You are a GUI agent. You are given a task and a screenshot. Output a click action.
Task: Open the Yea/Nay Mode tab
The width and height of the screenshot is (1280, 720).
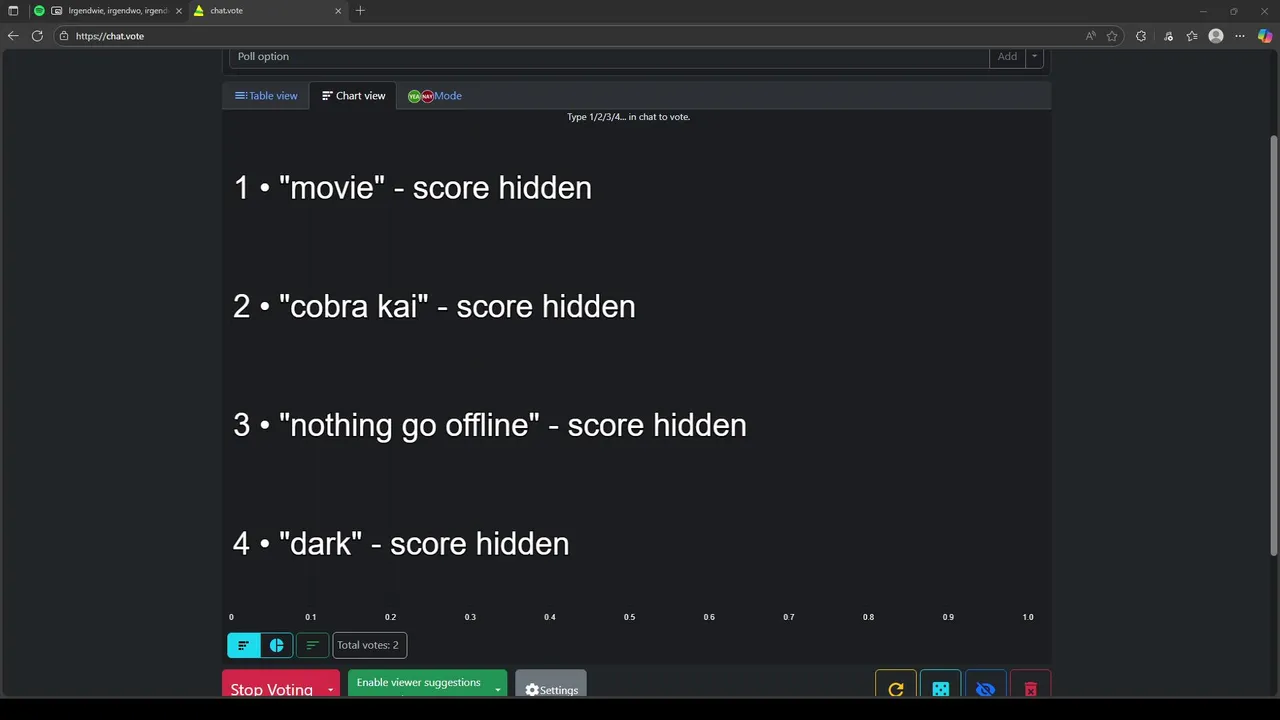point(435,96)
